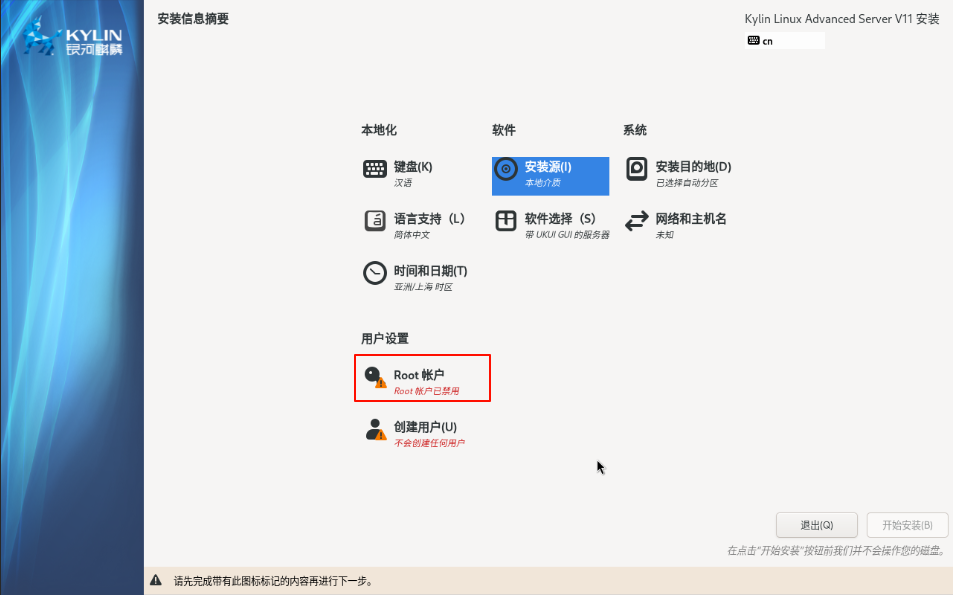This screenshot has width=953, height=595.
Task: Open the software selection package icon
Action: pos(506,221)
